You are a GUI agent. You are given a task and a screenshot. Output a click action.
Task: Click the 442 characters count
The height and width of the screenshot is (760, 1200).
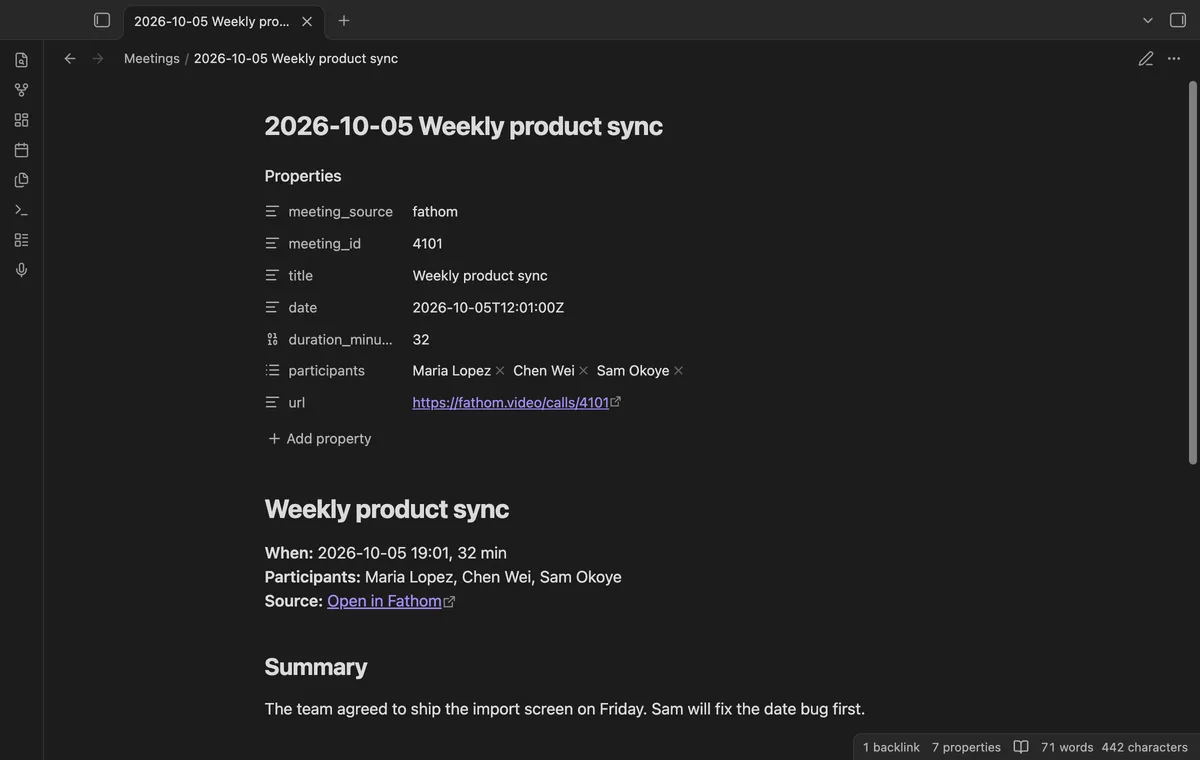pos(1145,747)
